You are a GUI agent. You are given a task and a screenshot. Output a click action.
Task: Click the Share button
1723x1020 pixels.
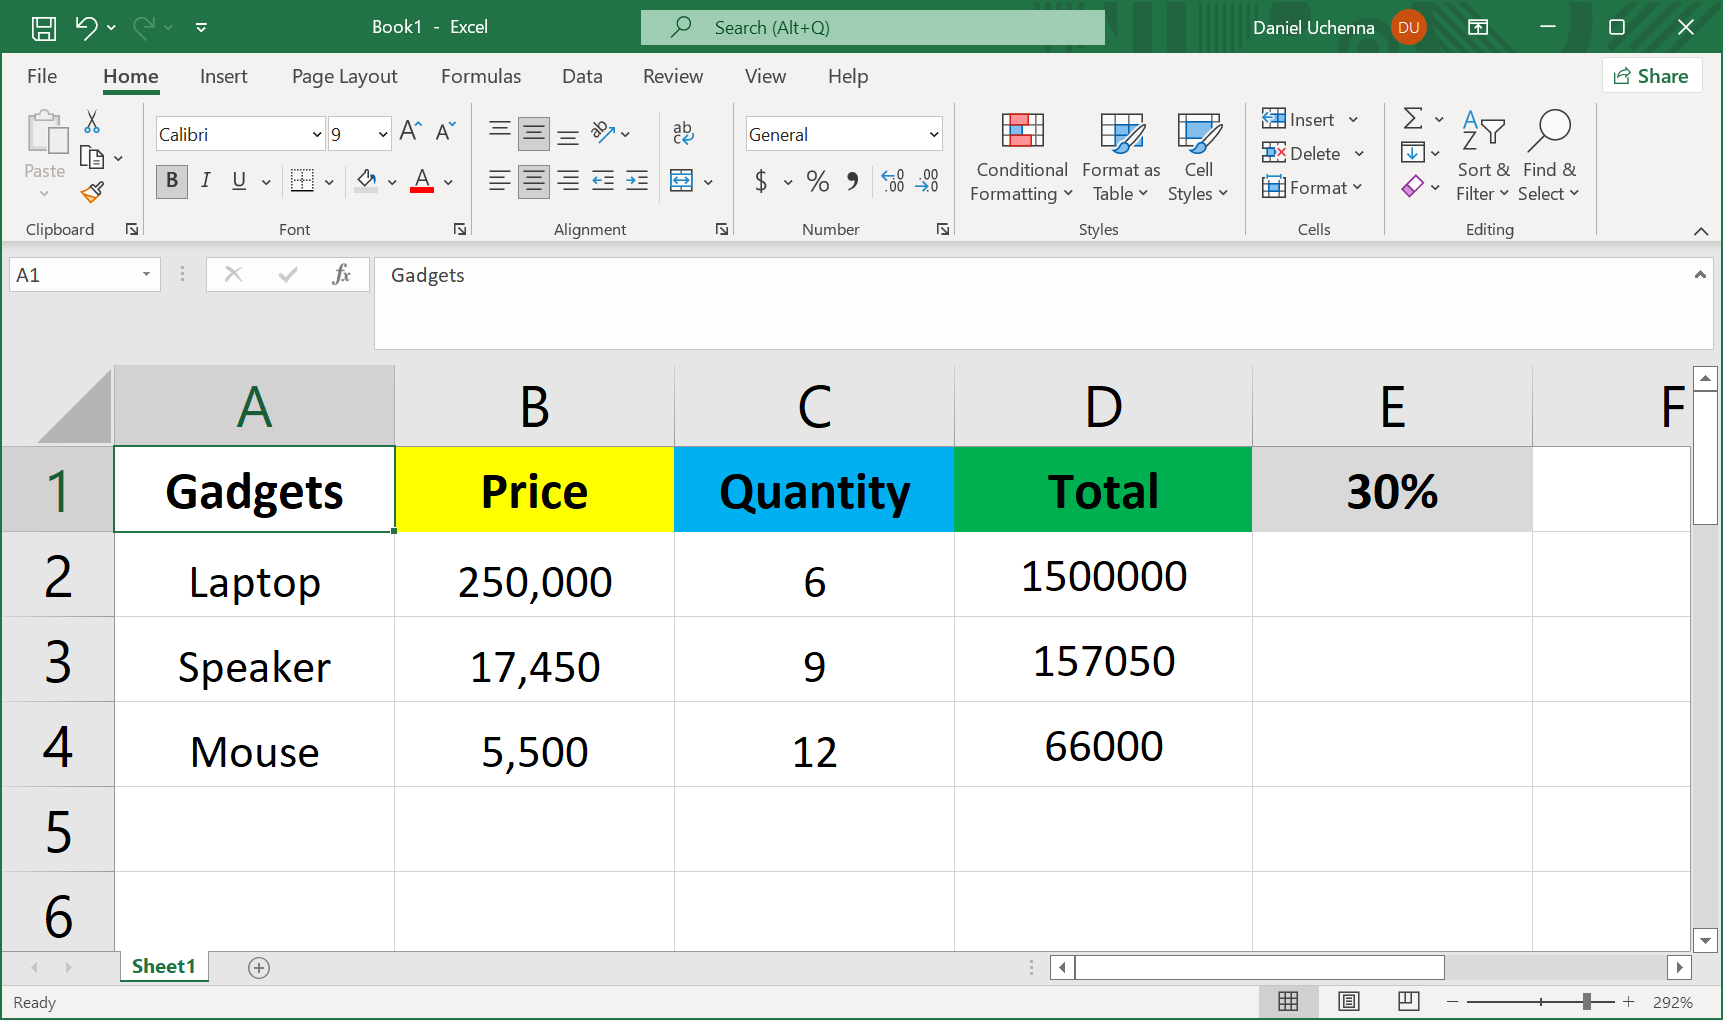tap(1651, 76)
